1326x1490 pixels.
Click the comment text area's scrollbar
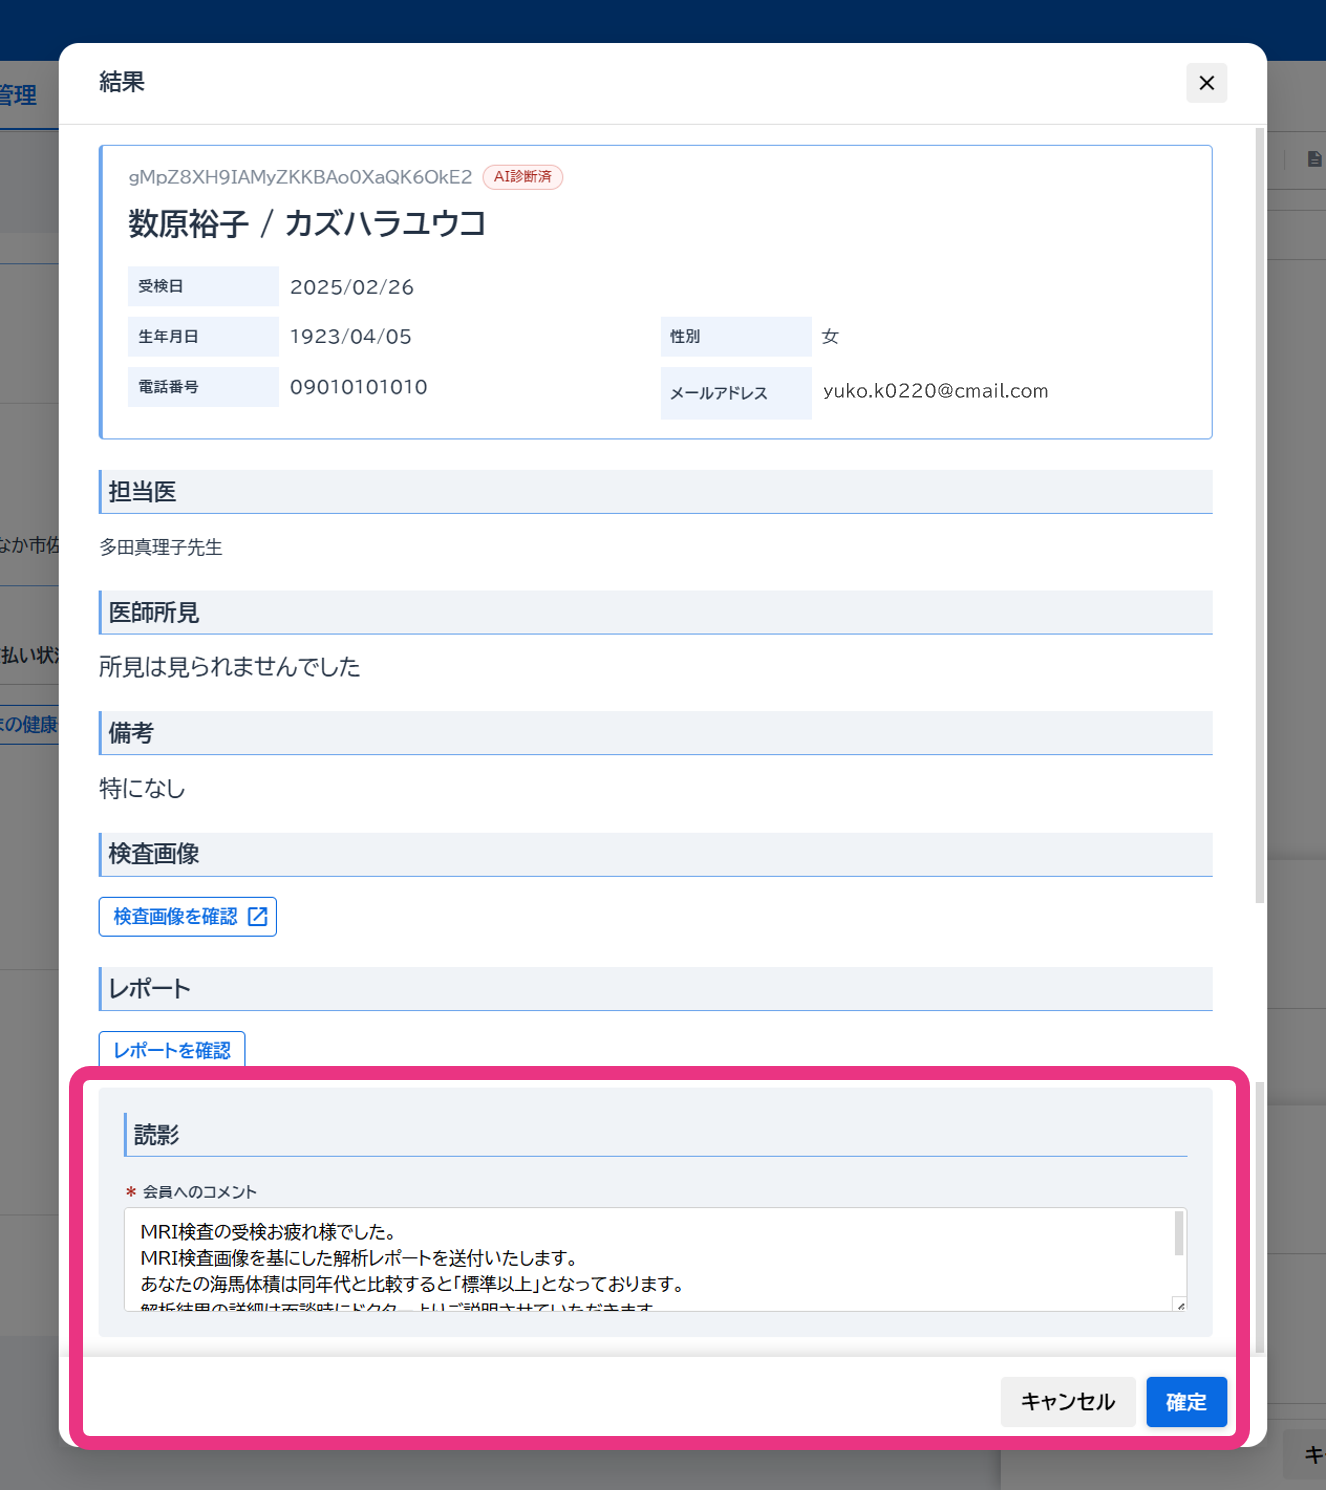tap(1179, 1234)
